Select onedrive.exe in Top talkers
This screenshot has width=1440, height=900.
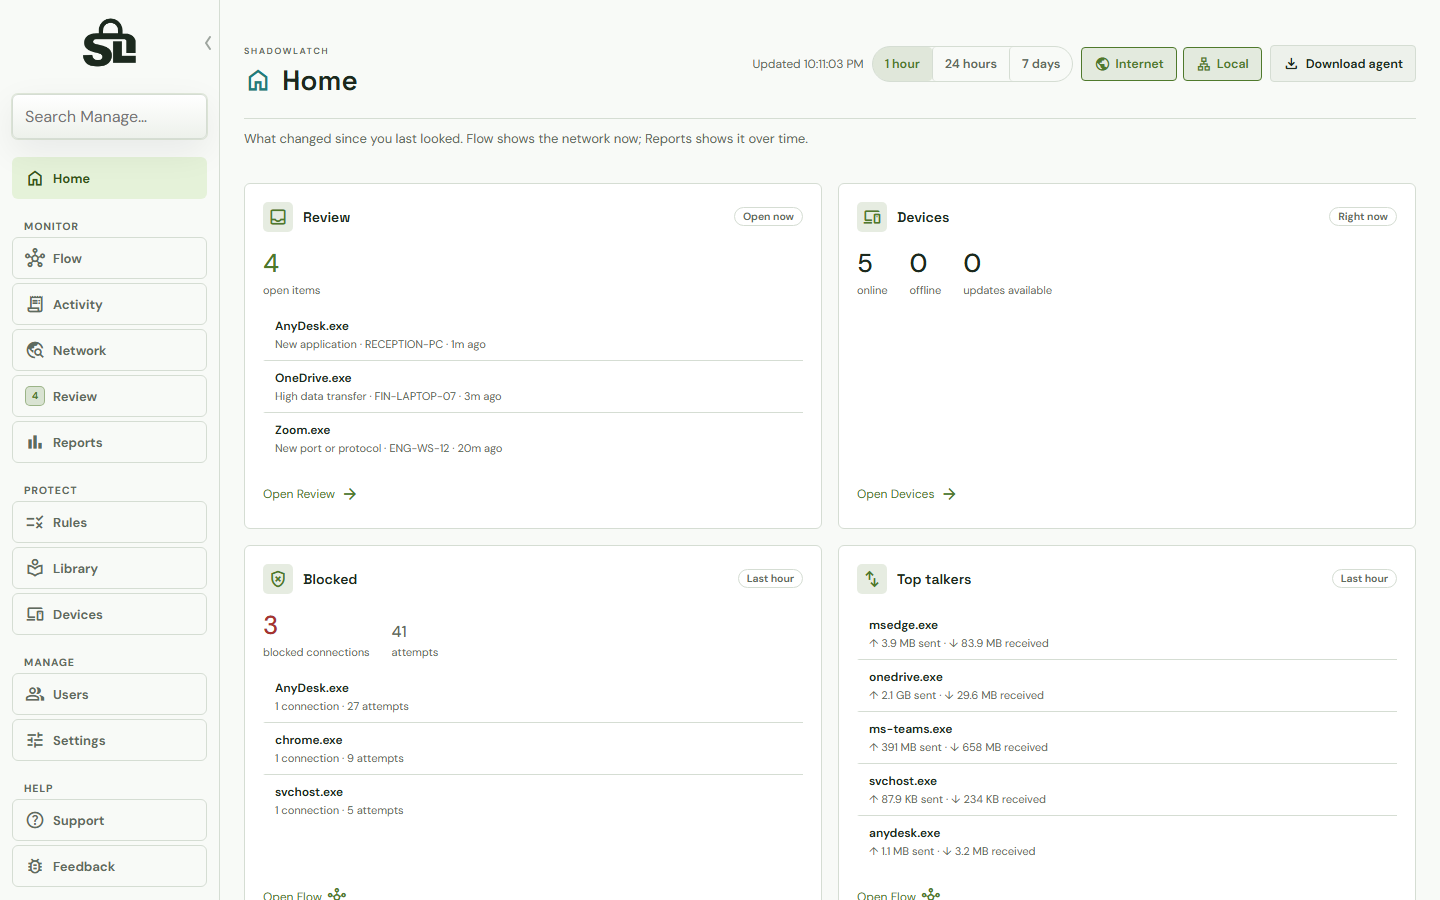point(1127,686)
